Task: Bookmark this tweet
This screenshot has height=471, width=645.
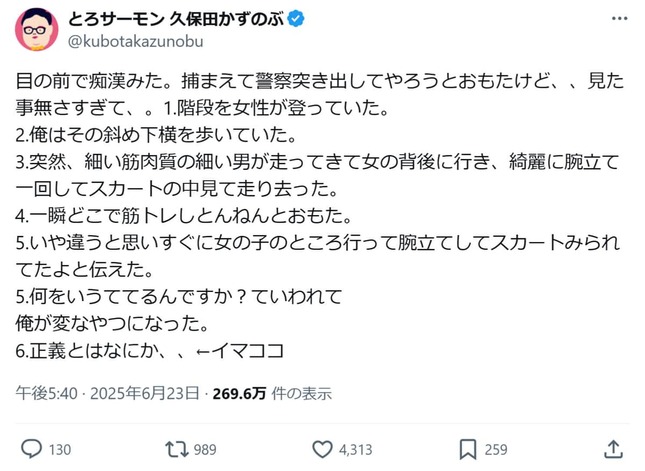Action: click(x=467, y=450)
